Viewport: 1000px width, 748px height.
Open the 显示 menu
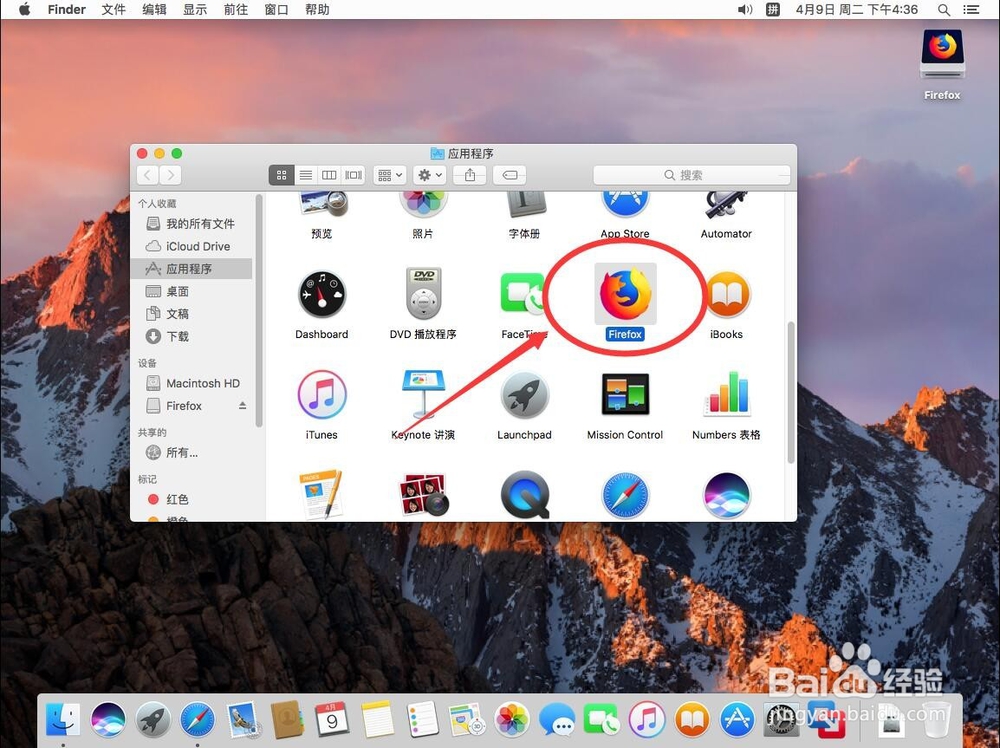195,10
